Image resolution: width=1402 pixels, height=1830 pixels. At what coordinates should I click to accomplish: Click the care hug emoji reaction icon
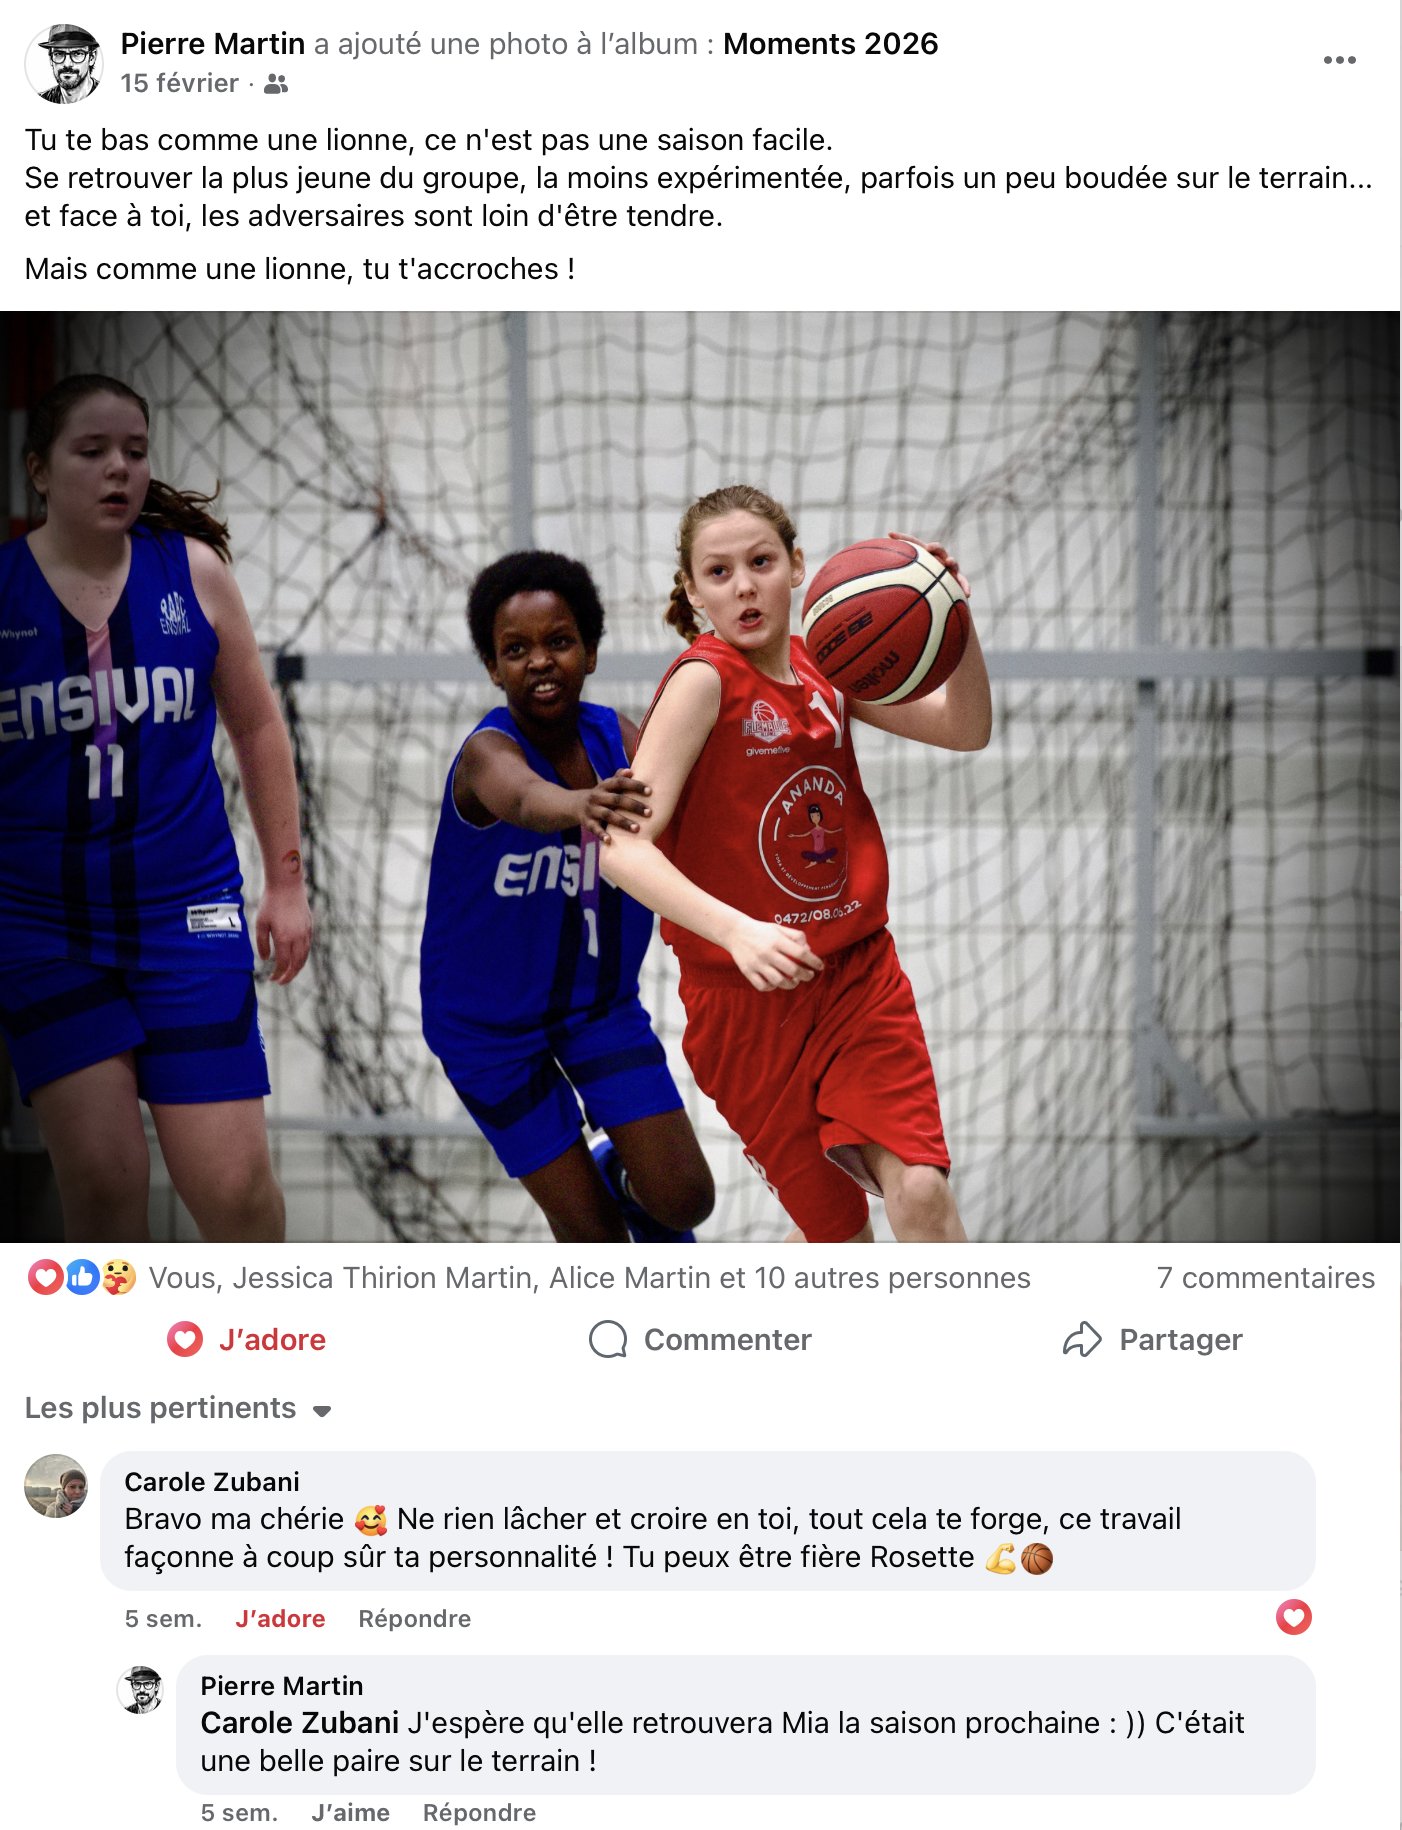(119, 1277)
